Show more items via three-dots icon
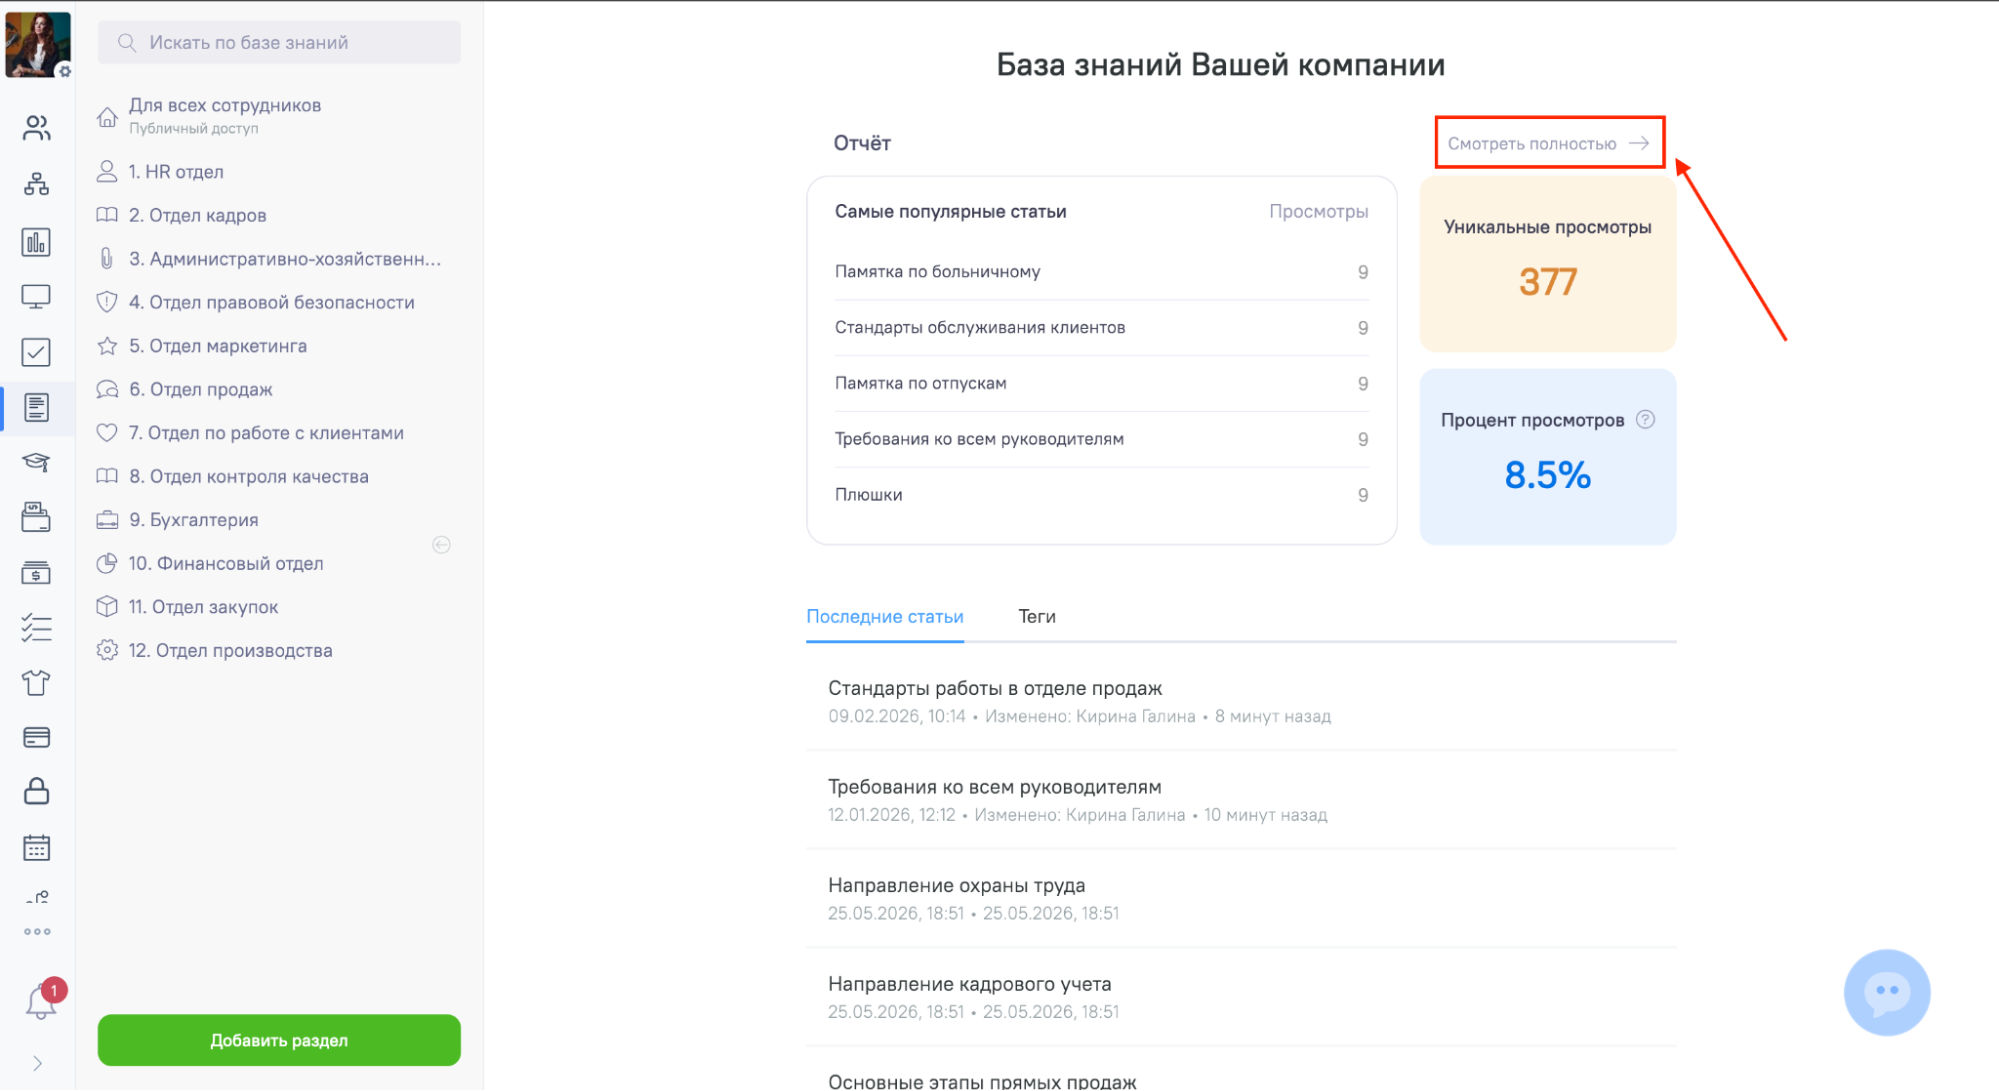The height and width of the screenshot is (1091, 1999). pyautogui.click(x=37, y=931)
